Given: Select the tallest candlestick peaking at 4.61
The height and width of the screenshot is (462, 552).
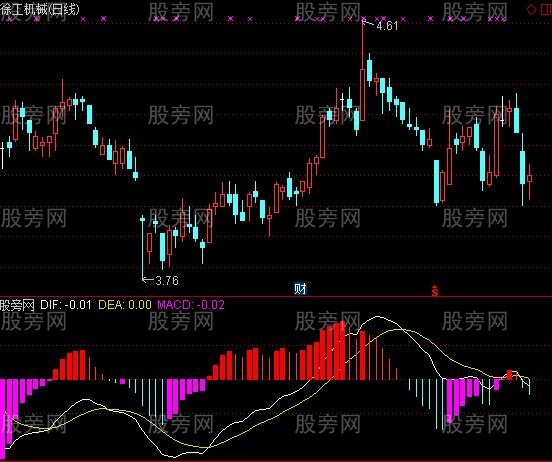Looking at the screenshot, I should pos(363,71).
